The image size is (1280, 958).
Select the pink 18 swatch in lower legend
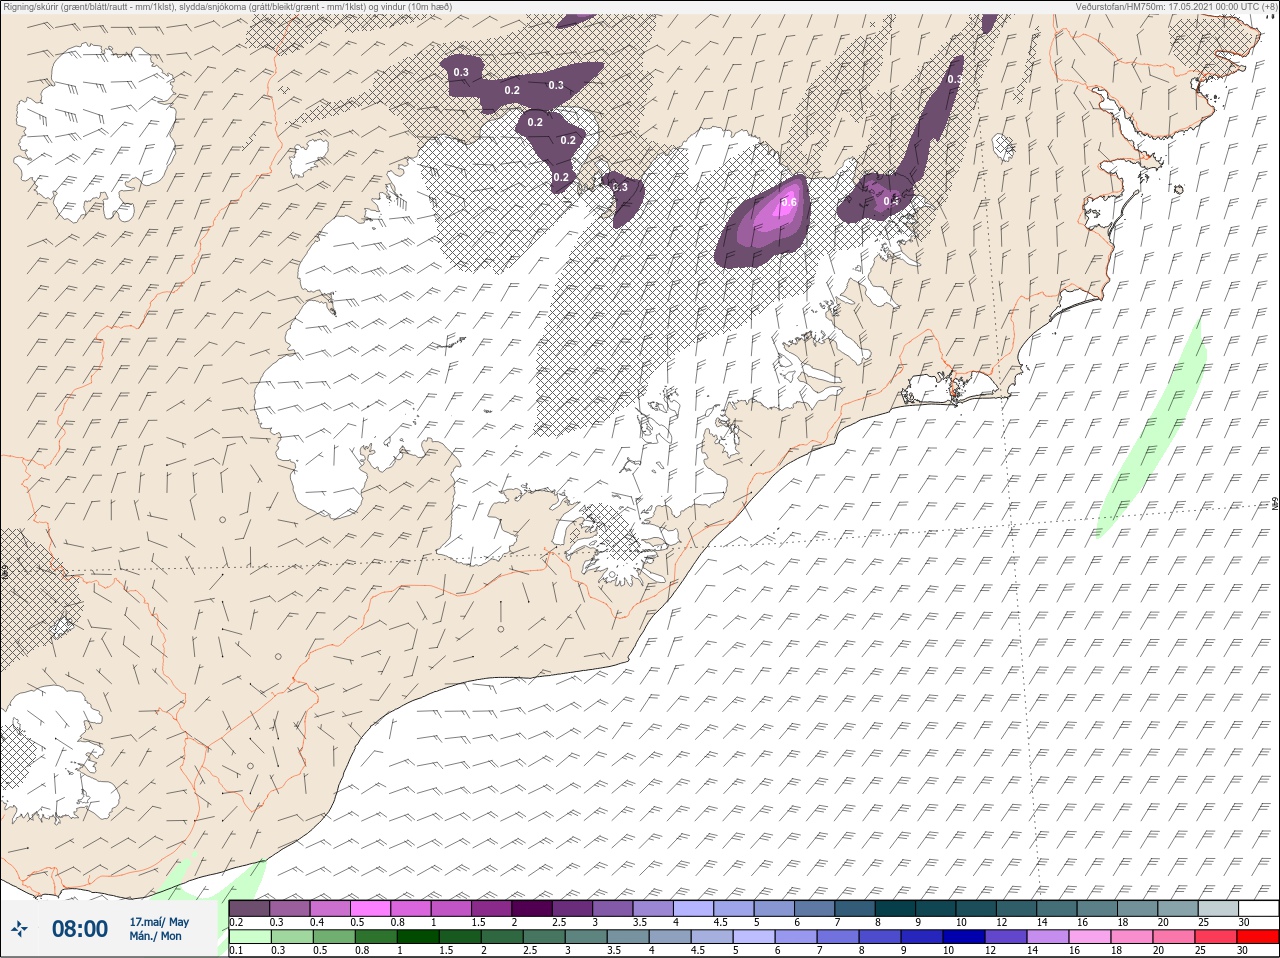pyautogui.click(x=1131, y=937)
